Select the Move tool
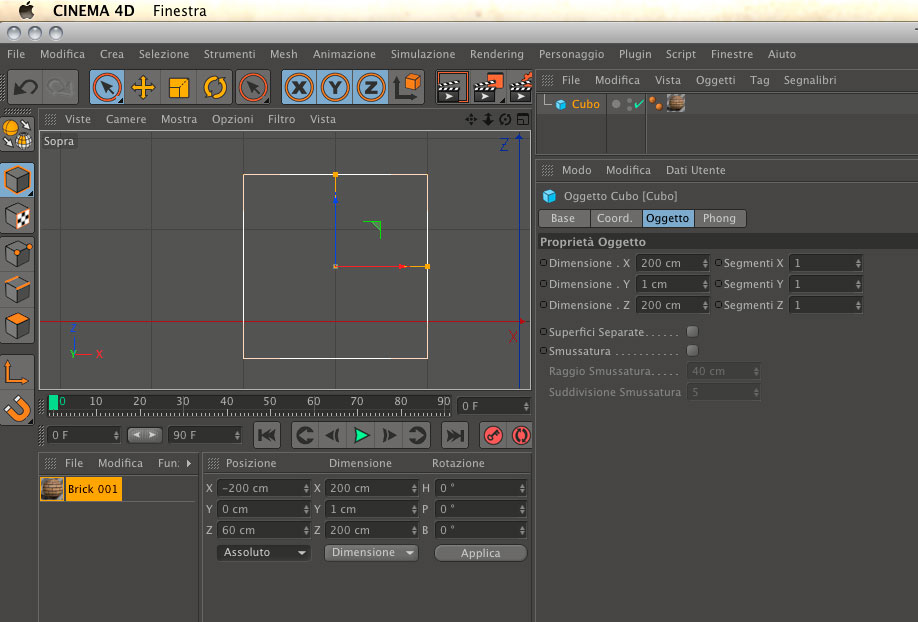Image resolution: width=918 pixels, height=622 pixels. pyautogui.click(x=143, y=88)
